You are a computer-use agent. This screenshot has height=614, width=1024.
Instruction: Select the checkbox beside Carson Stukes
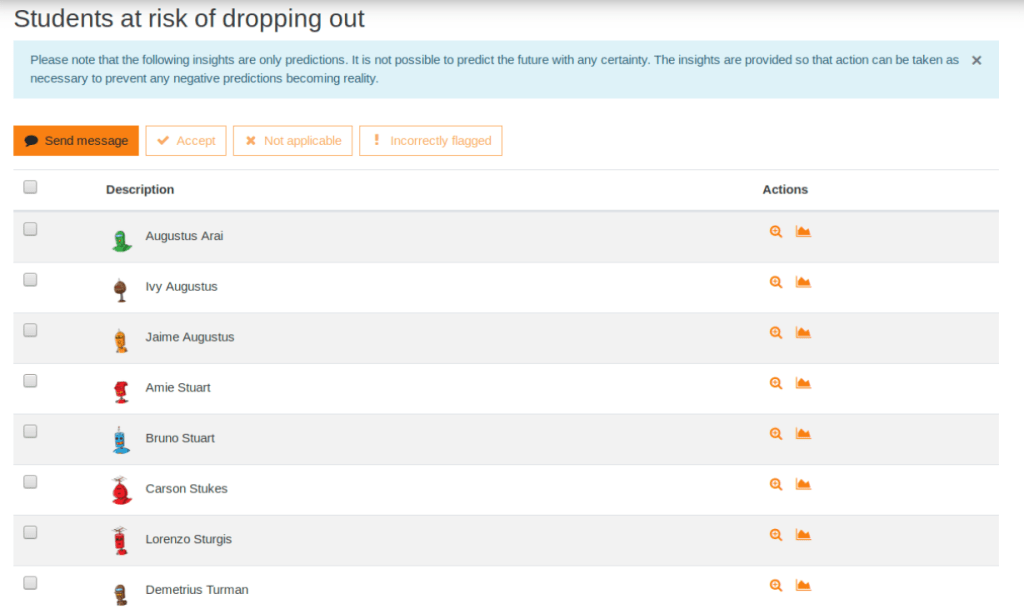[30, 482]
